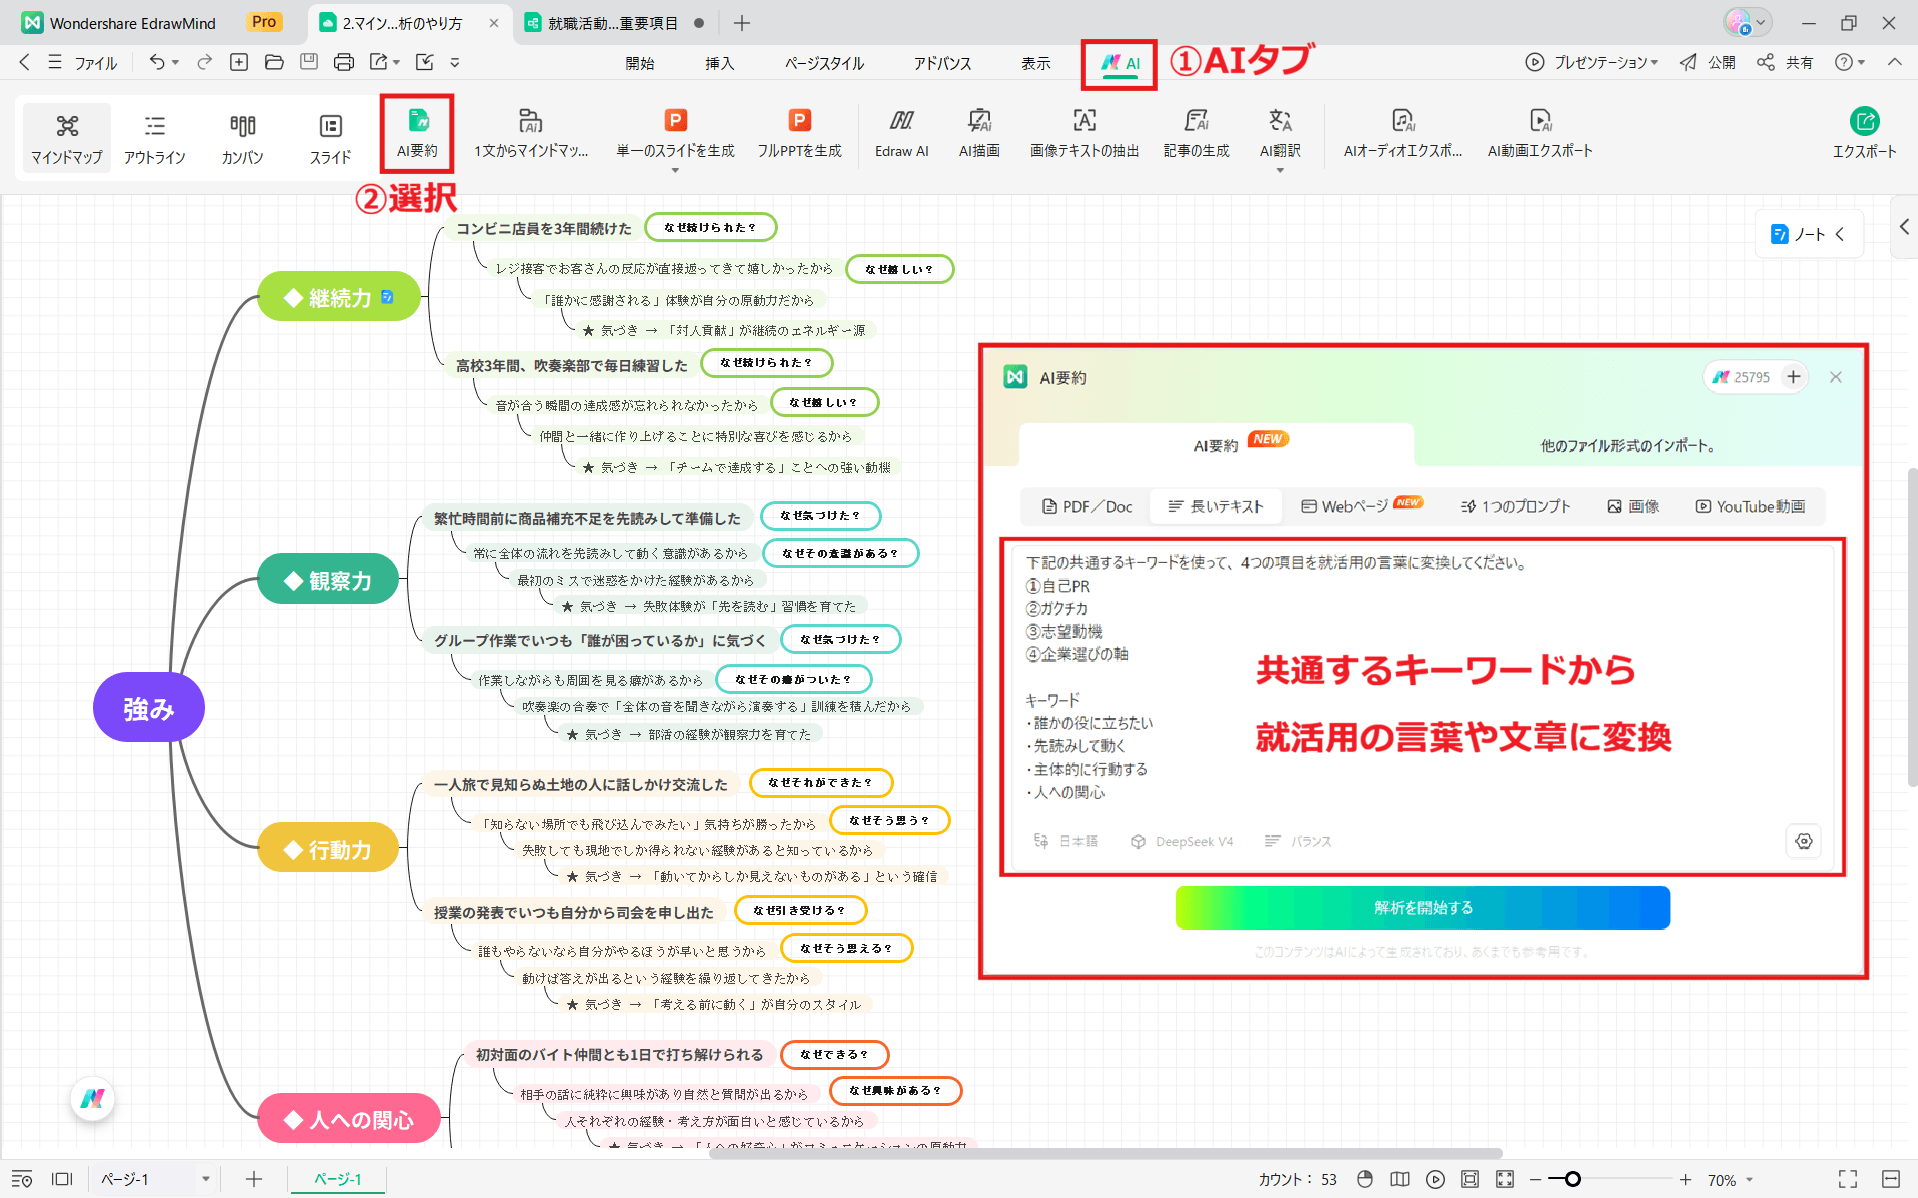Open Edraw AI assistant

pos(901,133)
